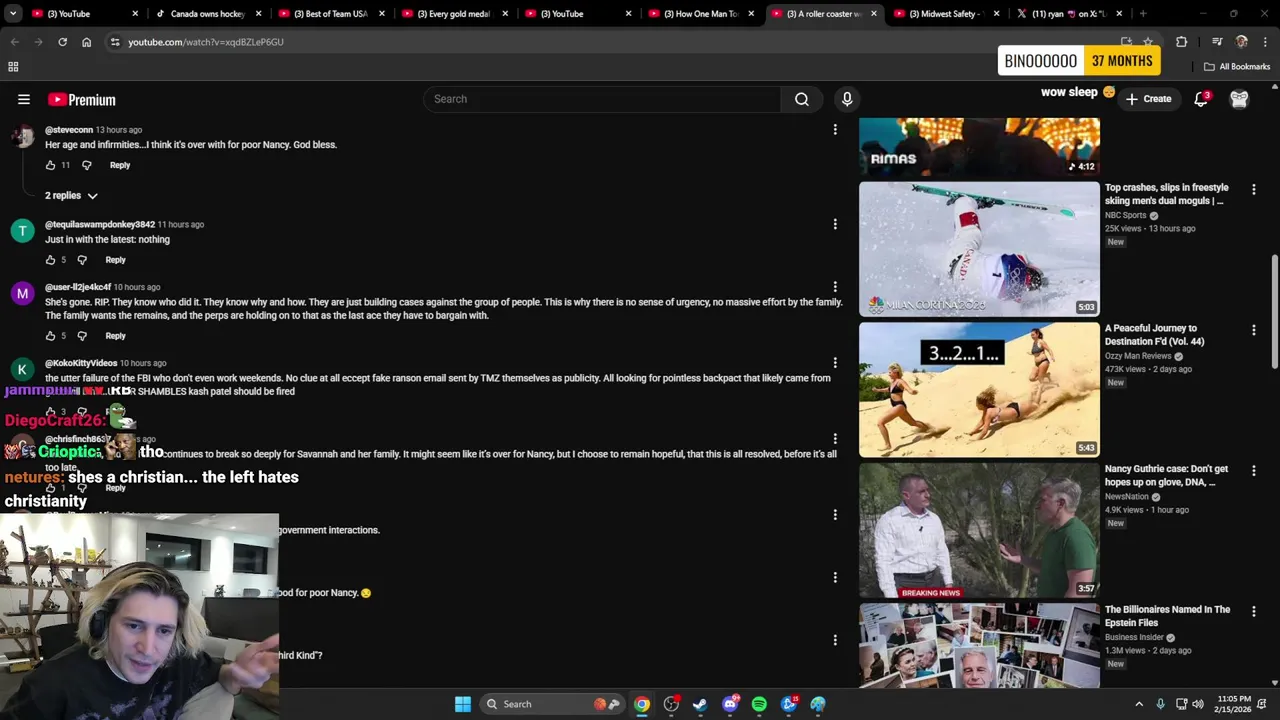Open the Ozzy Man Reviews channel link

coord(1138,356)
